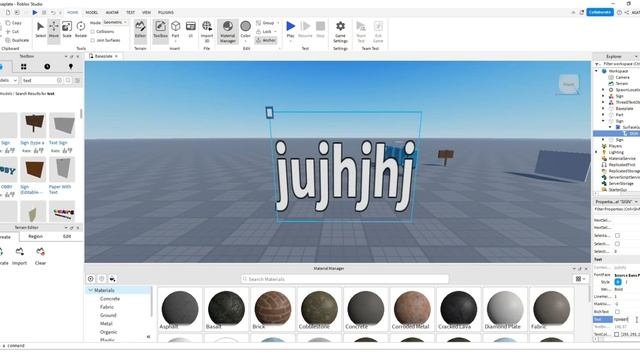Select the Diamond Plate material swatch

504,309
